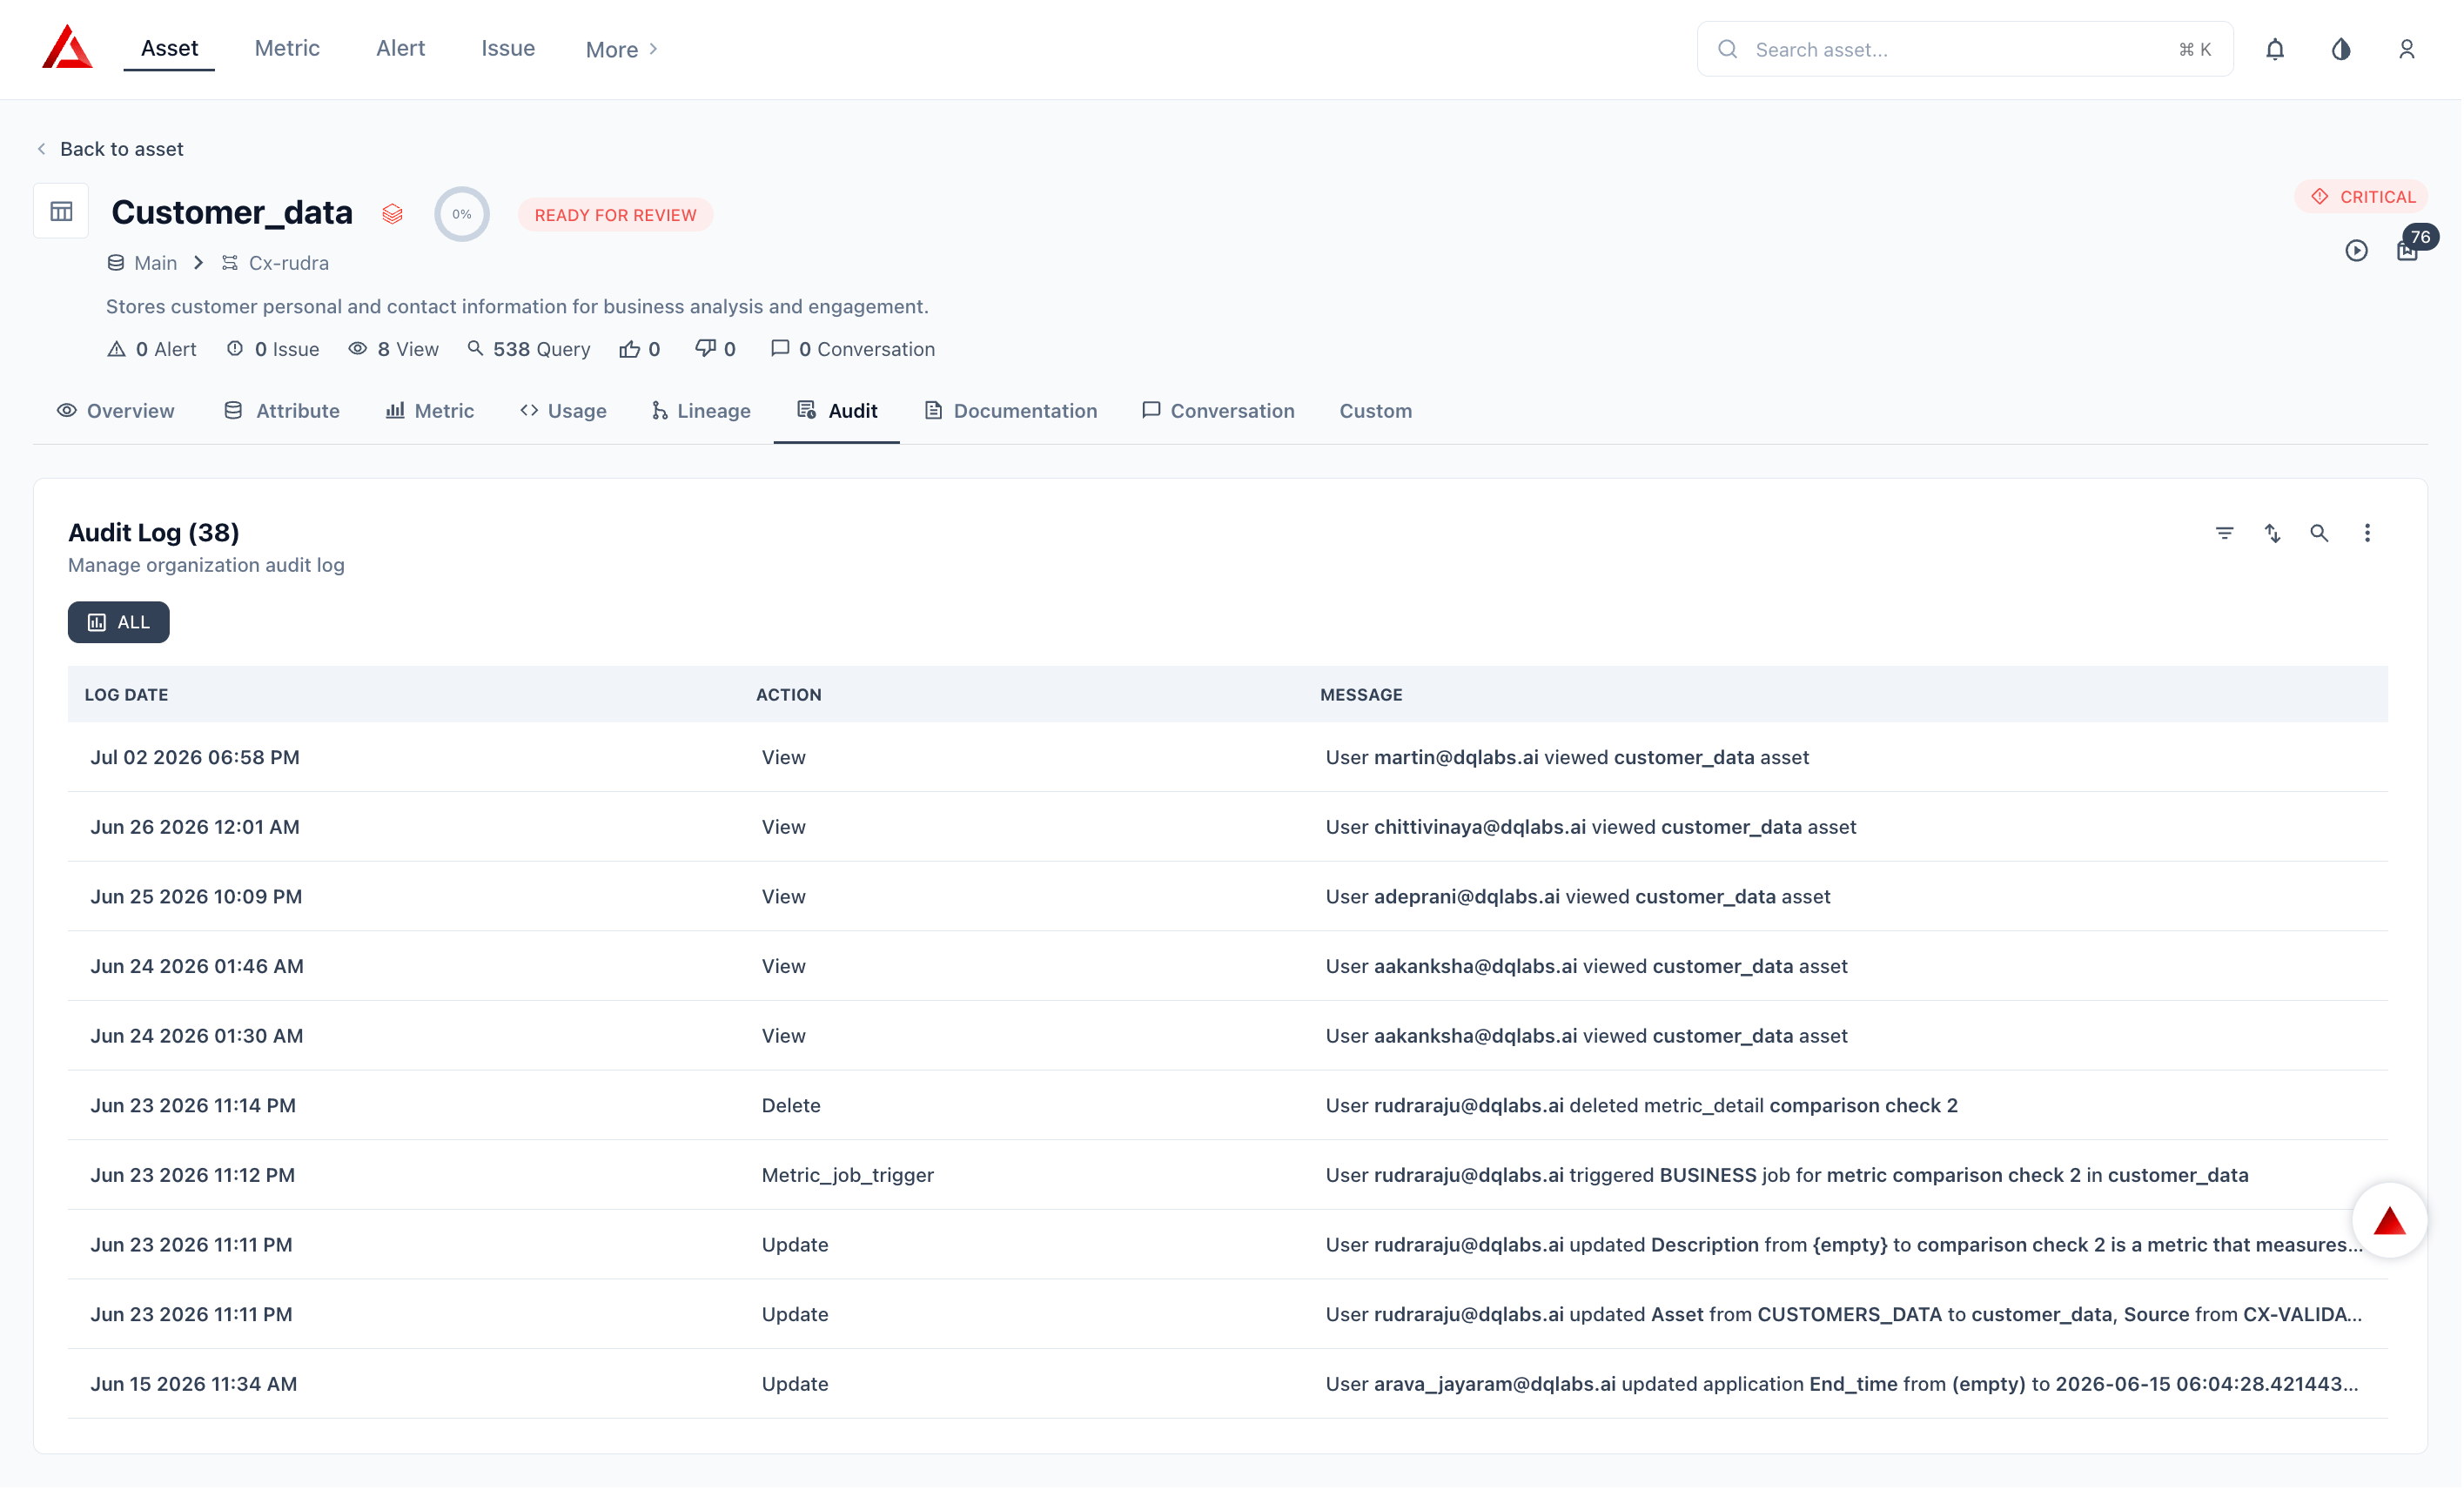This screenshot has height=1490, width=2464.
Task: Switch to the Usage tab
Action: pos(564,411)
